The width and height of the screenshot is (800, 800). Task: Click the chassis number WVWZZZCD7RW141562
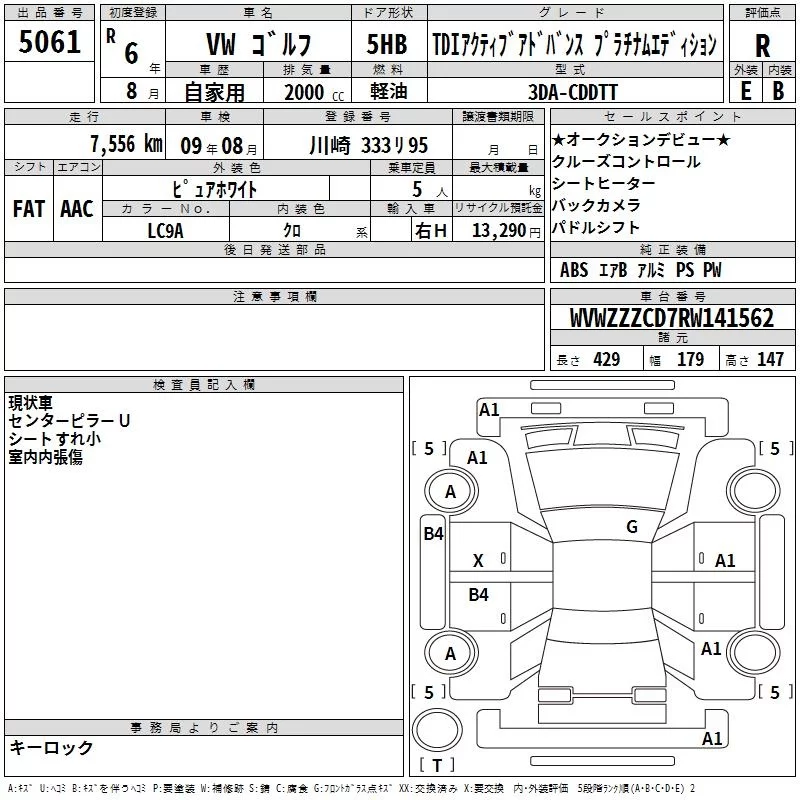(x=672, y=317)
